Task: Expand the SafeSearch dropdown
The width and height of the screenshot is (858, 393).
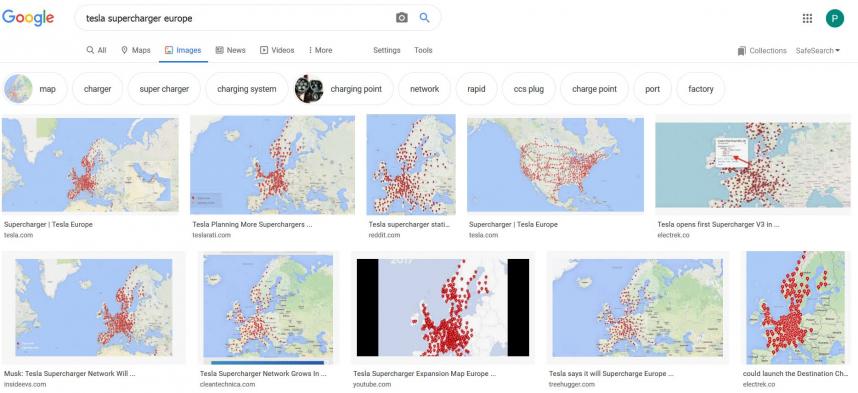Action: [x=818, y=50]
